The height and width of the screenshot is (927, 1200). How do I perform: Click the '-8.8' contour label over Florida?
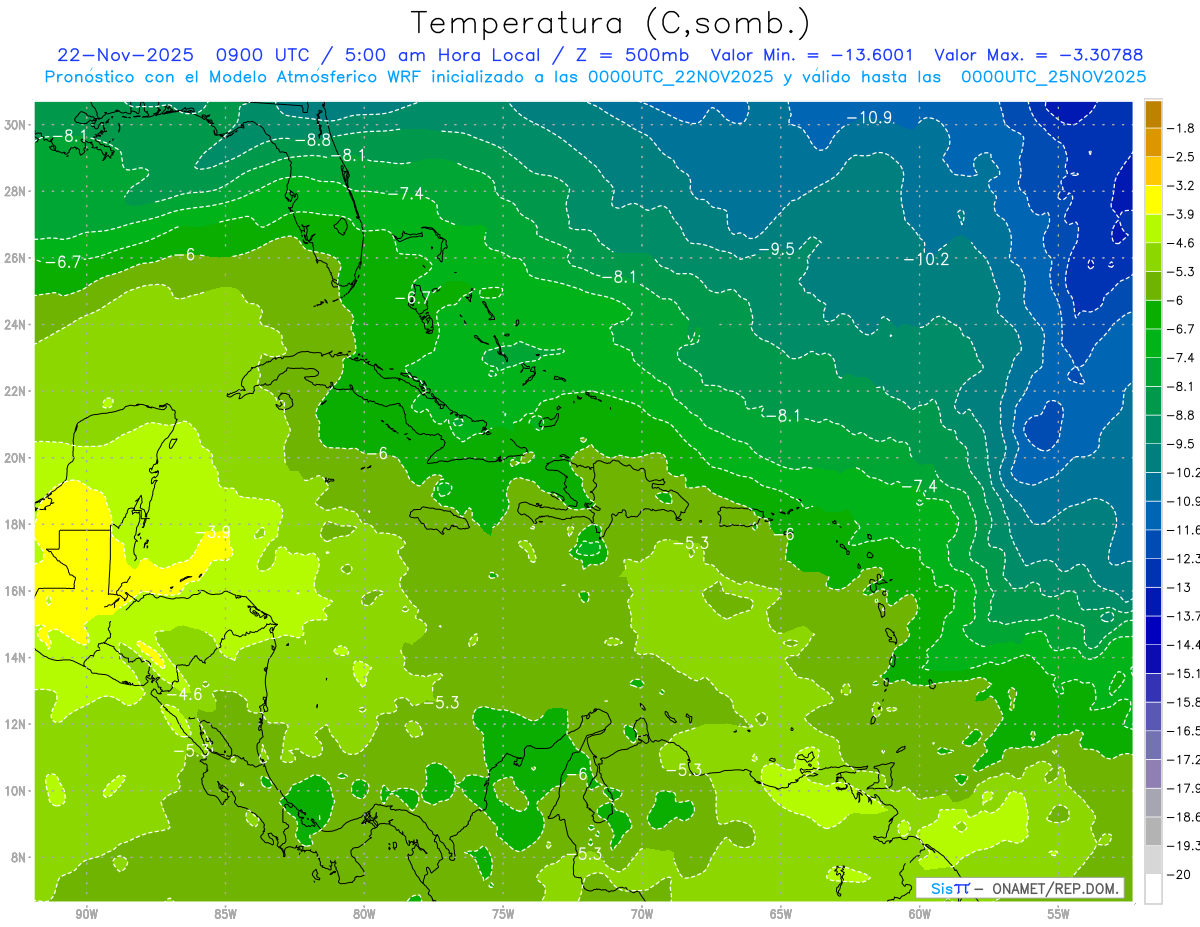coord(312,141)
